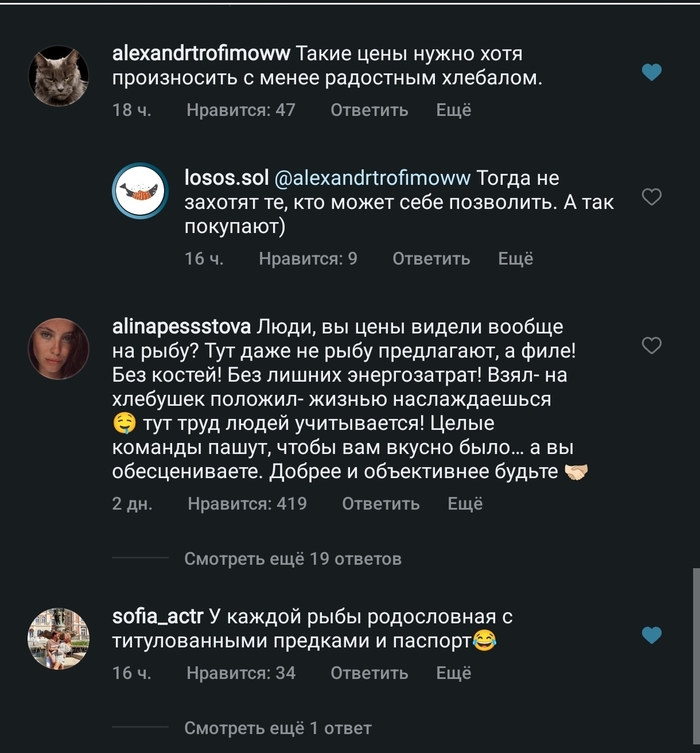Reply to alinapessstova's comment
The image size is (700, 753).
(381, 504)
